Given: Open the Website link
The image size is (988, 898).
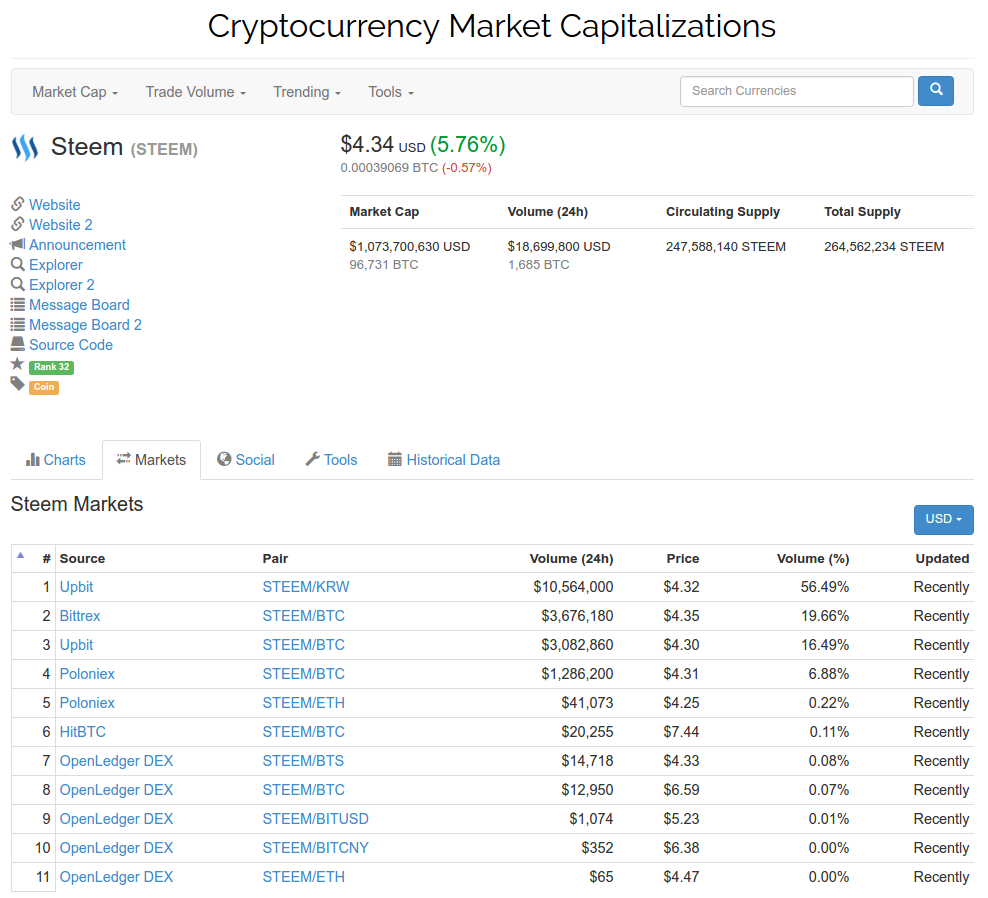Looking at the screenshot, I should tap(55, 205).
